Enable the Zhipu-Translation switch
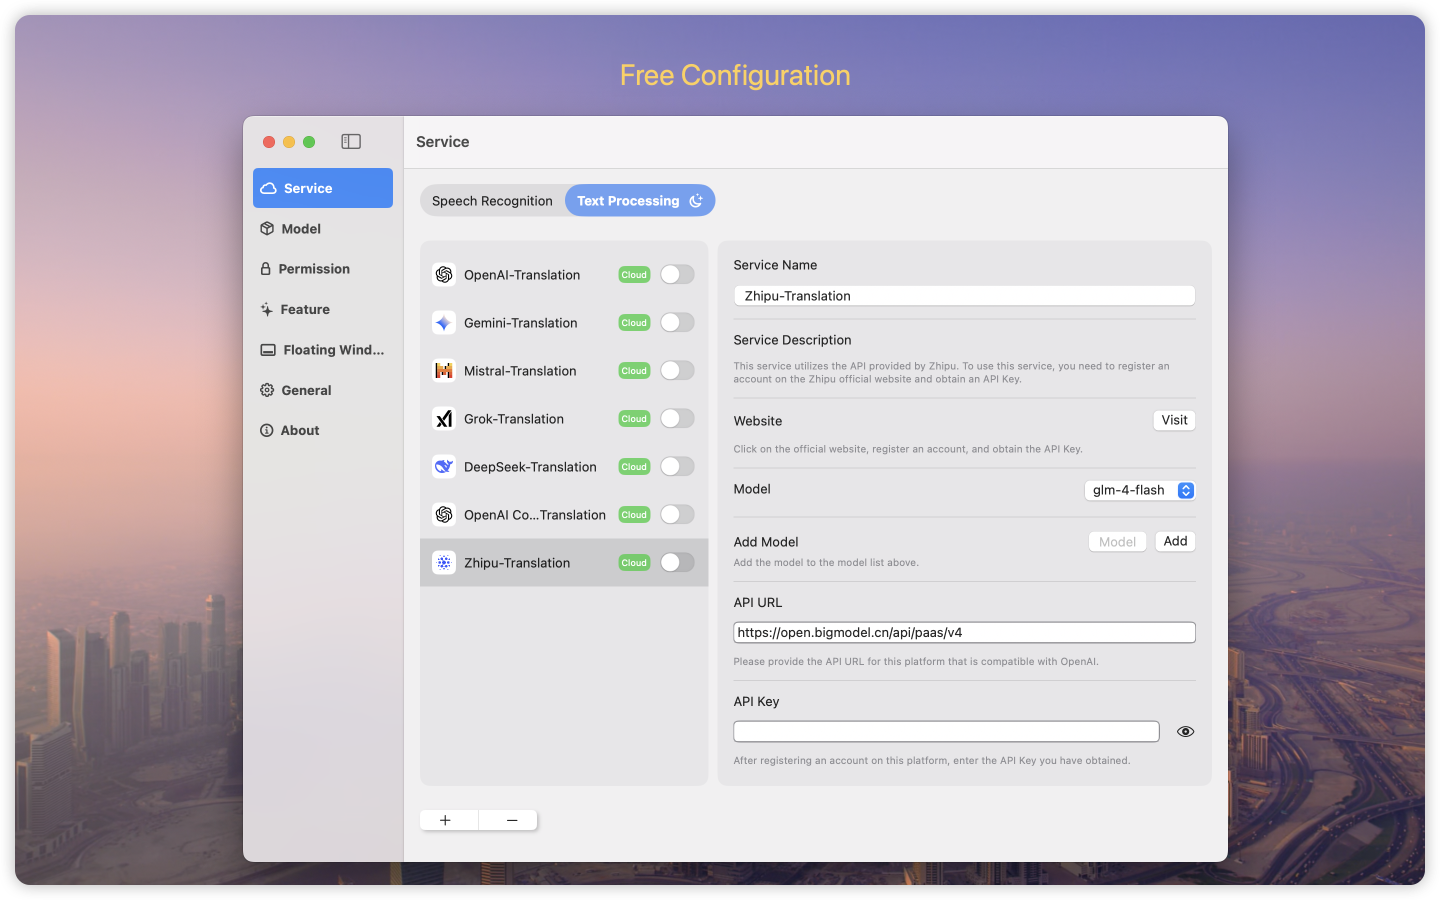The width and height of the screenshot is (1440, 900). pyautogui.click(x=677, y=563)
